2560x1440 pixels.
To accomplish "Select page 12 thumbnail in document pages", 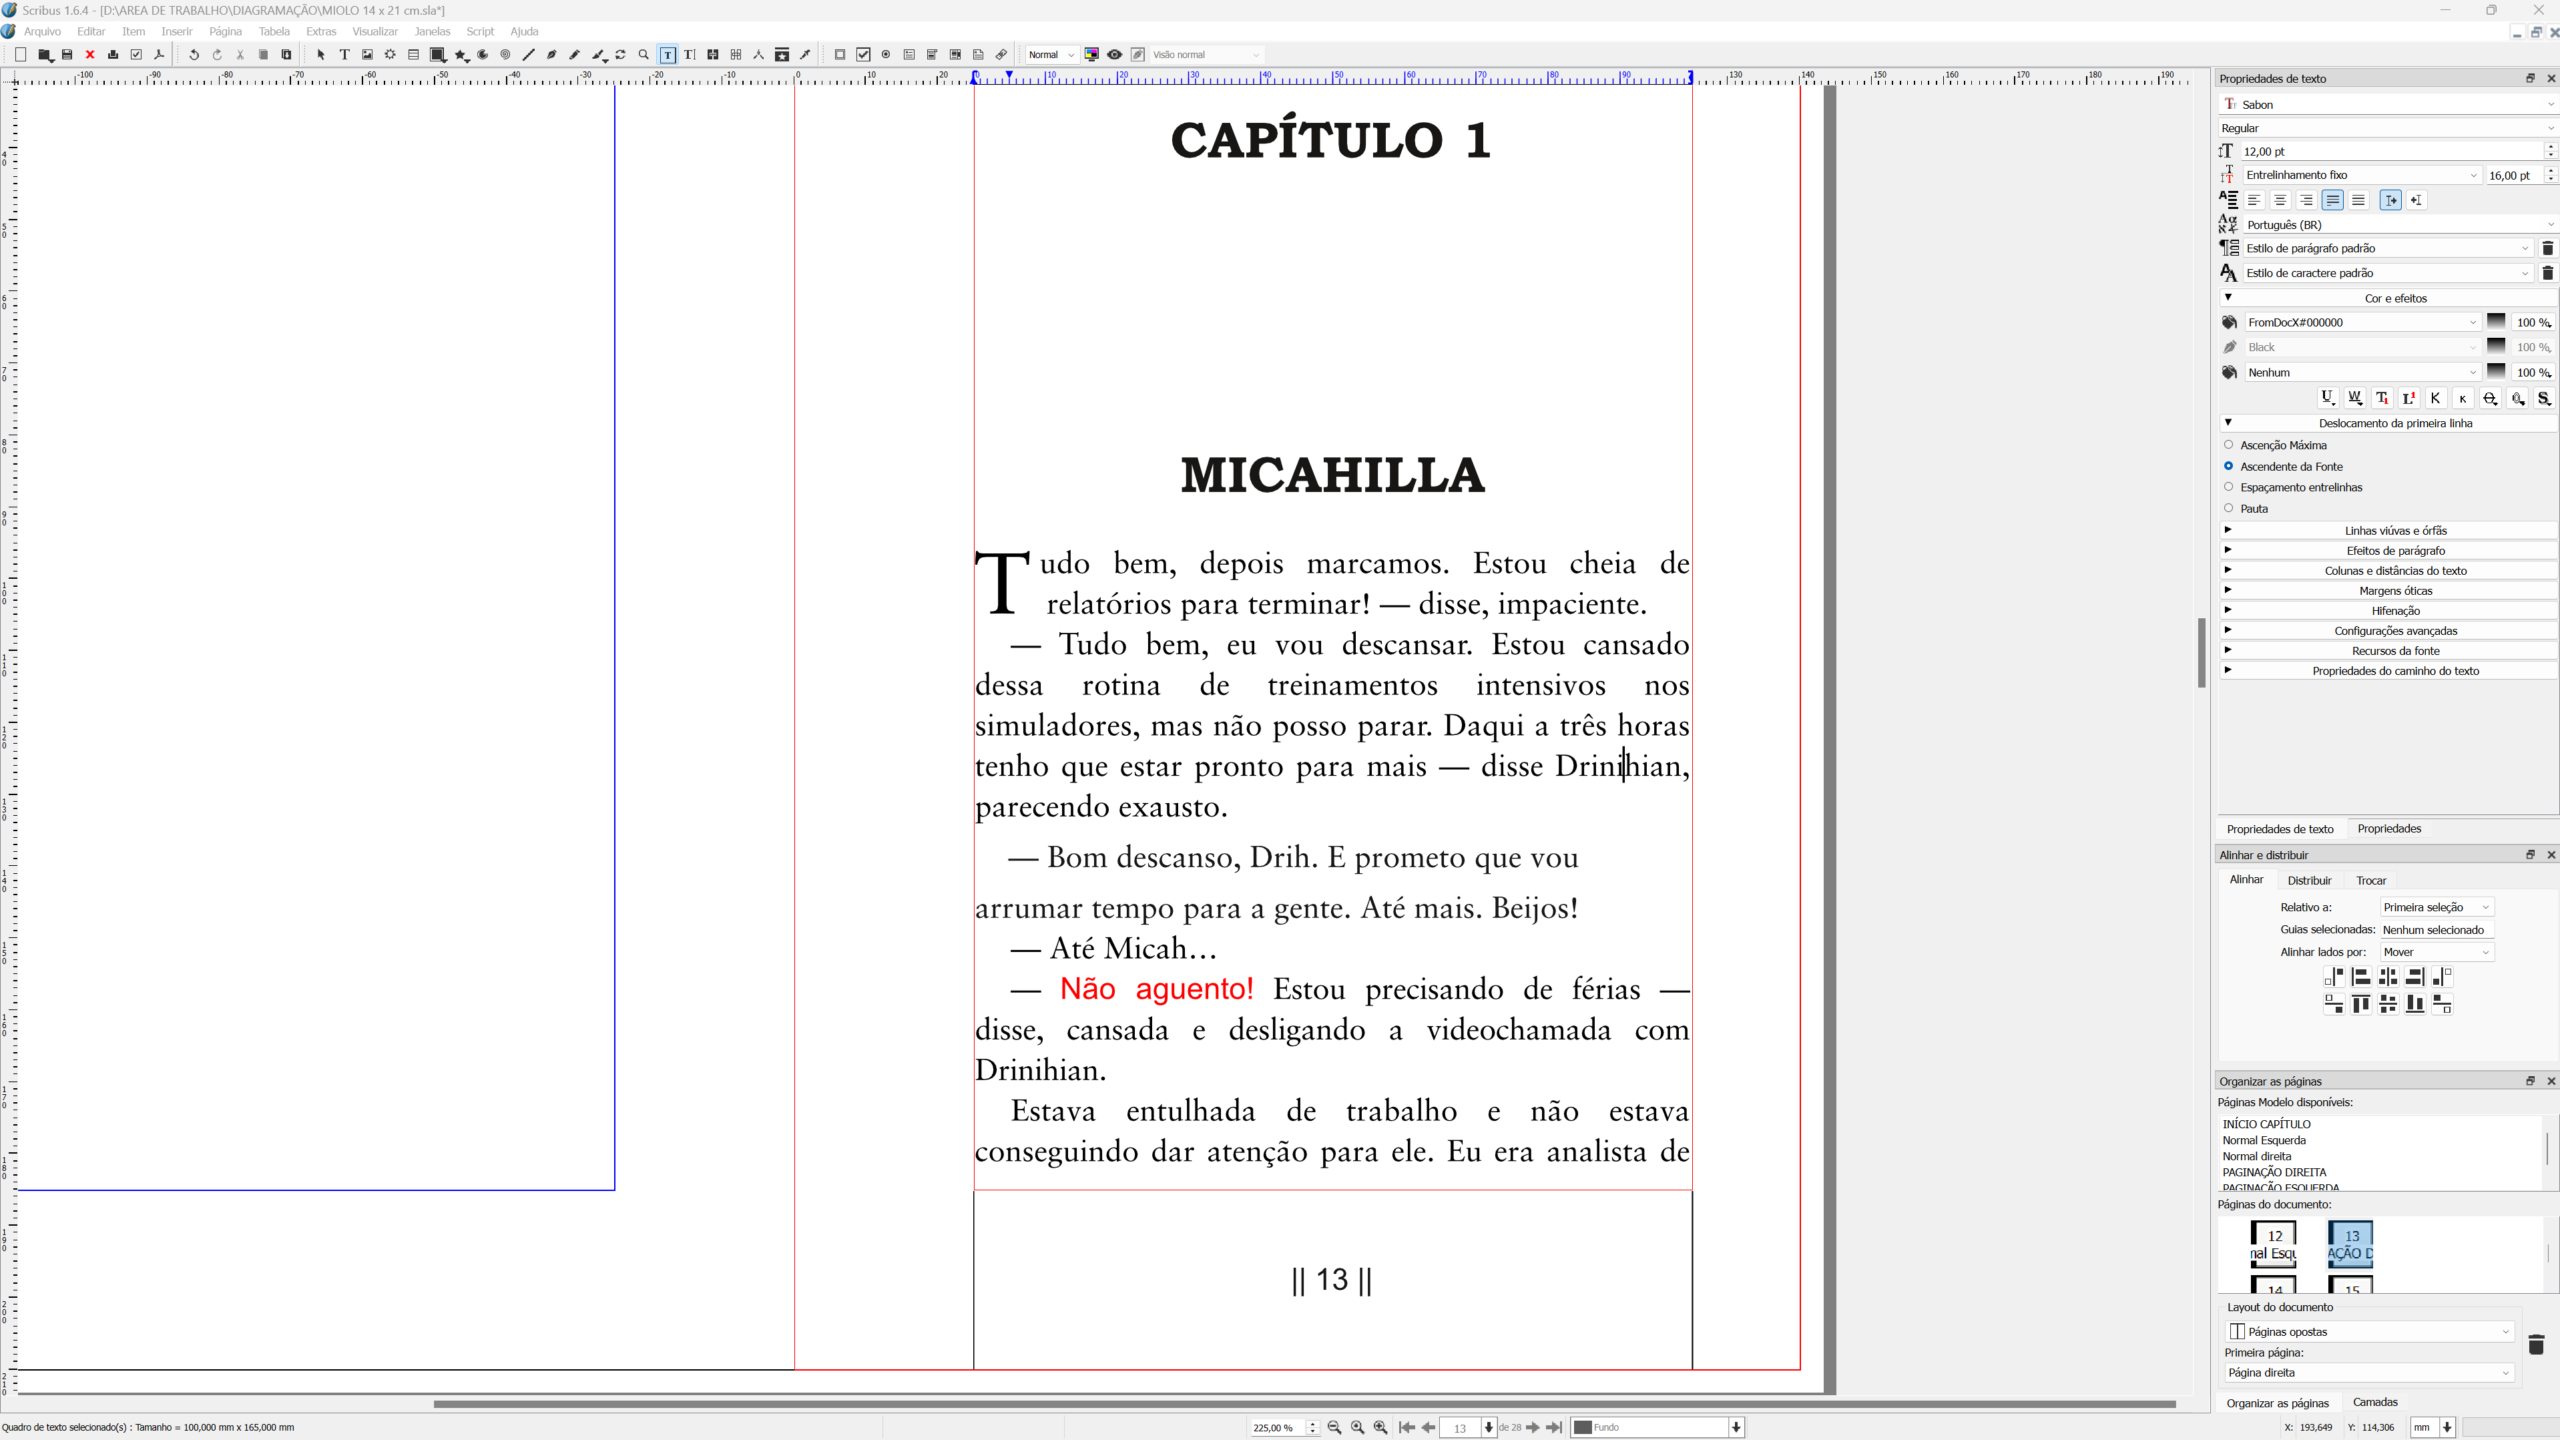I will [x=2274, y=1244].
